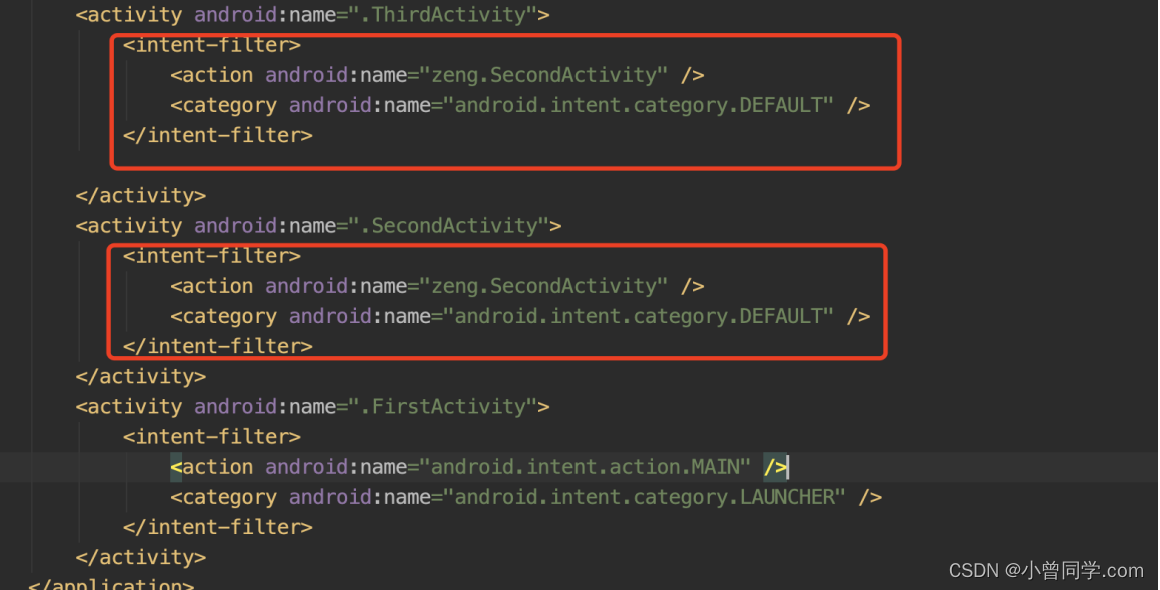Click "zeng.SecondActivity" action inside ThirdActivity
Screen dimensions: 1160x590
pos(543,75)
